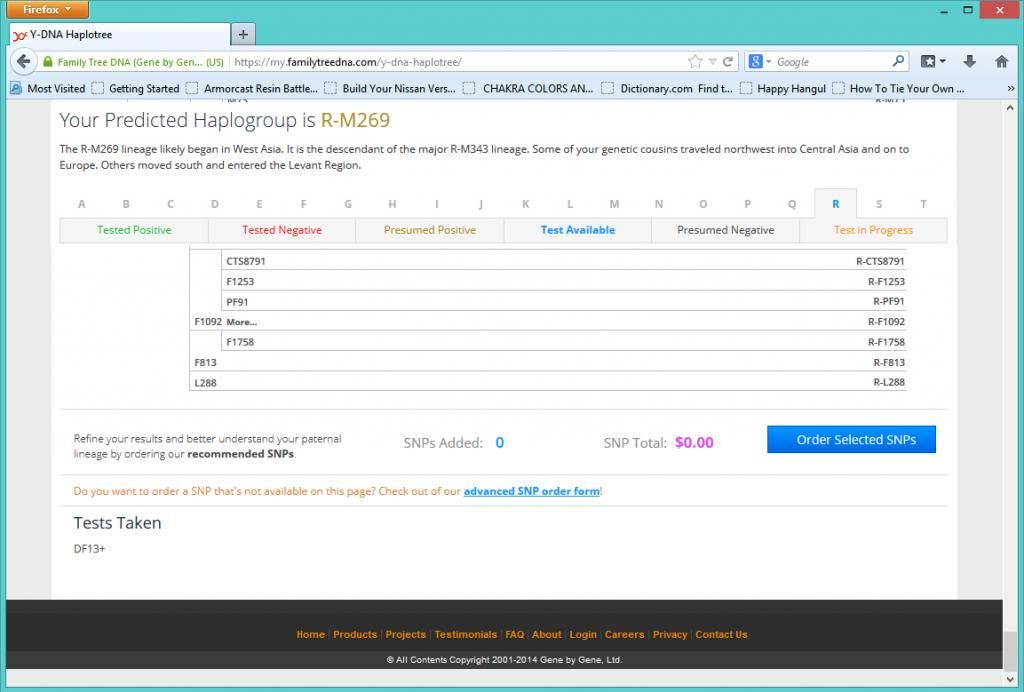Open Testimonials footer link
Viewport: 1024px width, 692px height.
point(465,635)
